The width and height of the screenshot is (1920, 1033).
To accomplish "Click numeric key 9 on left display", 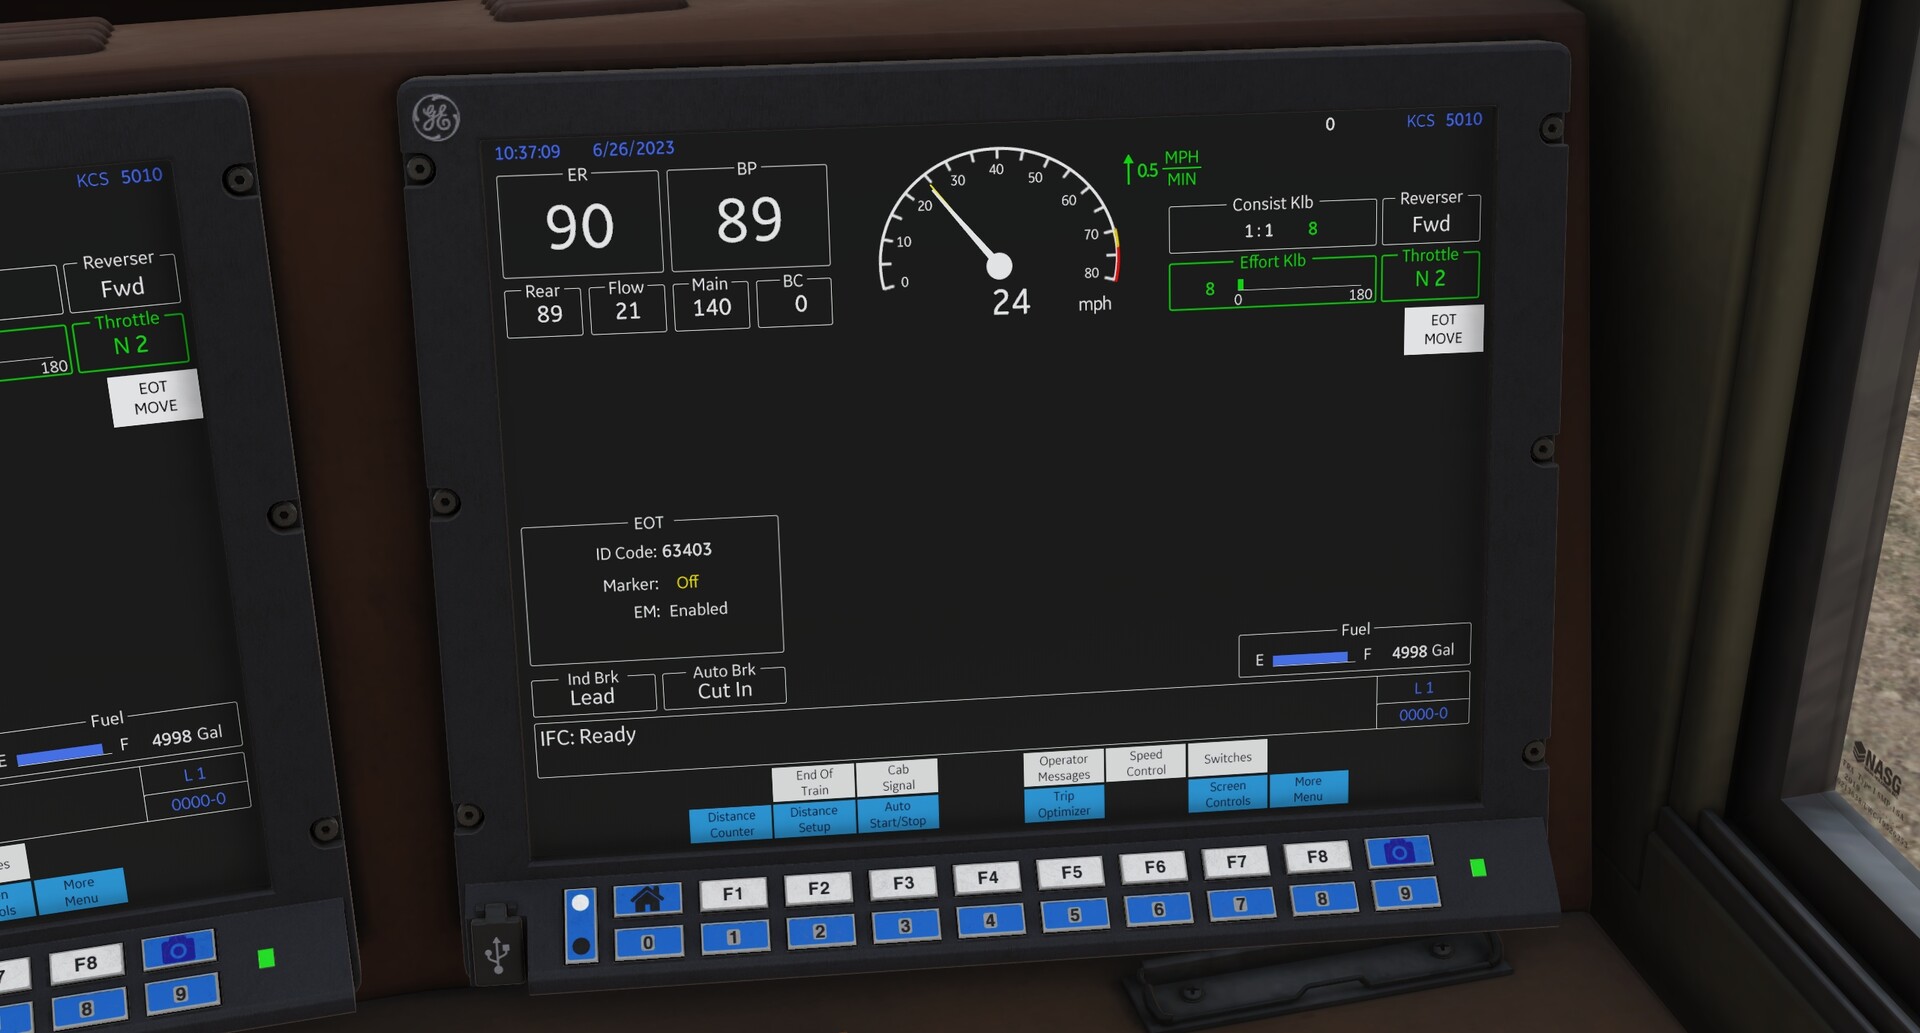I will (181, 993).
